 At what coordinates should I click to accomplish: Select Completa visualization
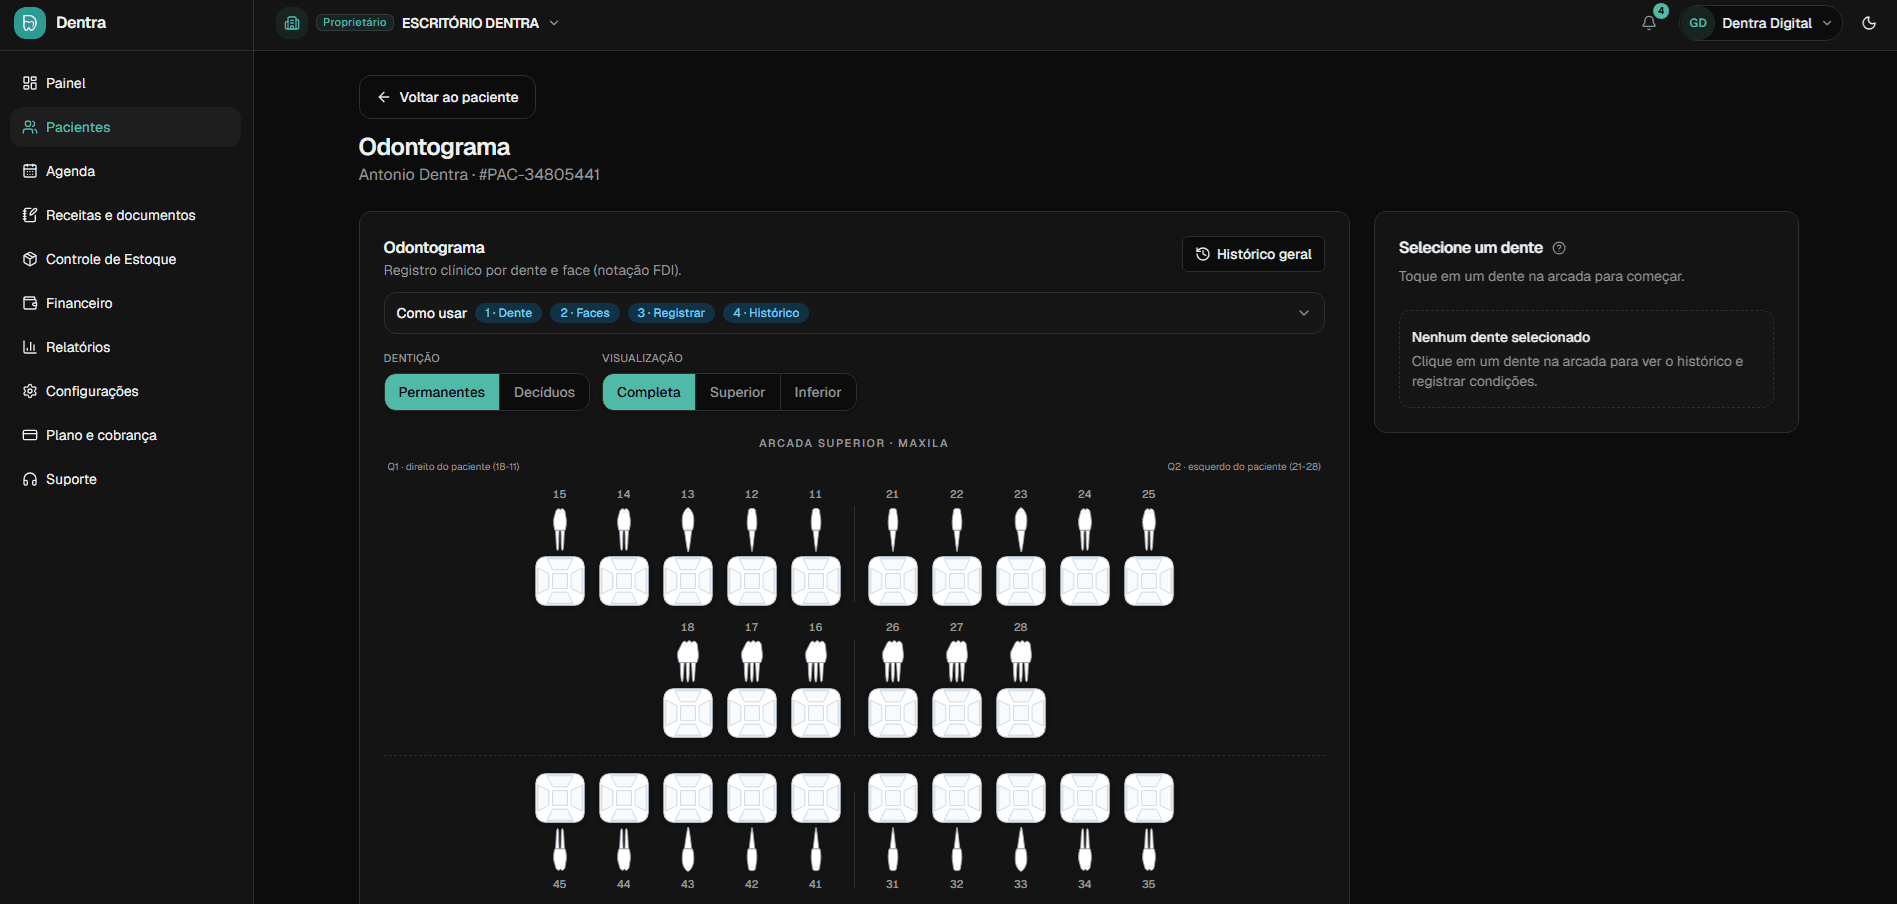click(649, 392)
